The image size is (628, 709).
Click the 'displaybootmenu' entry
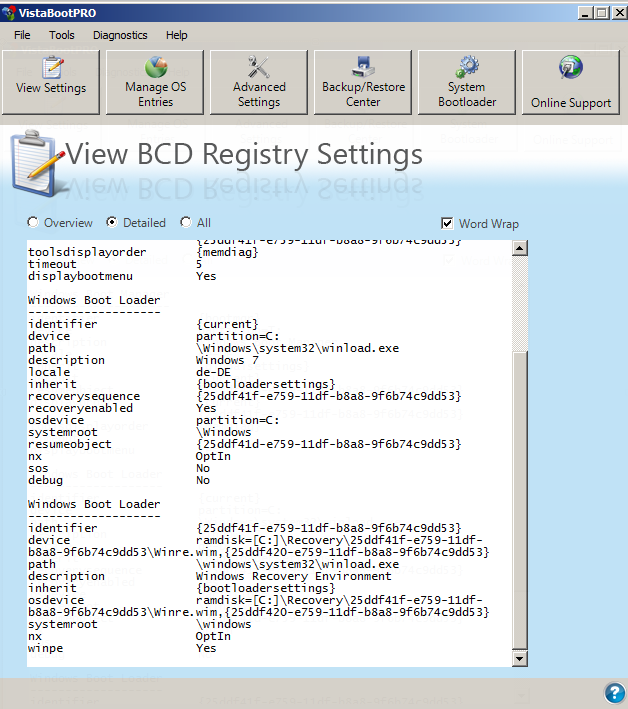(80, 276)
